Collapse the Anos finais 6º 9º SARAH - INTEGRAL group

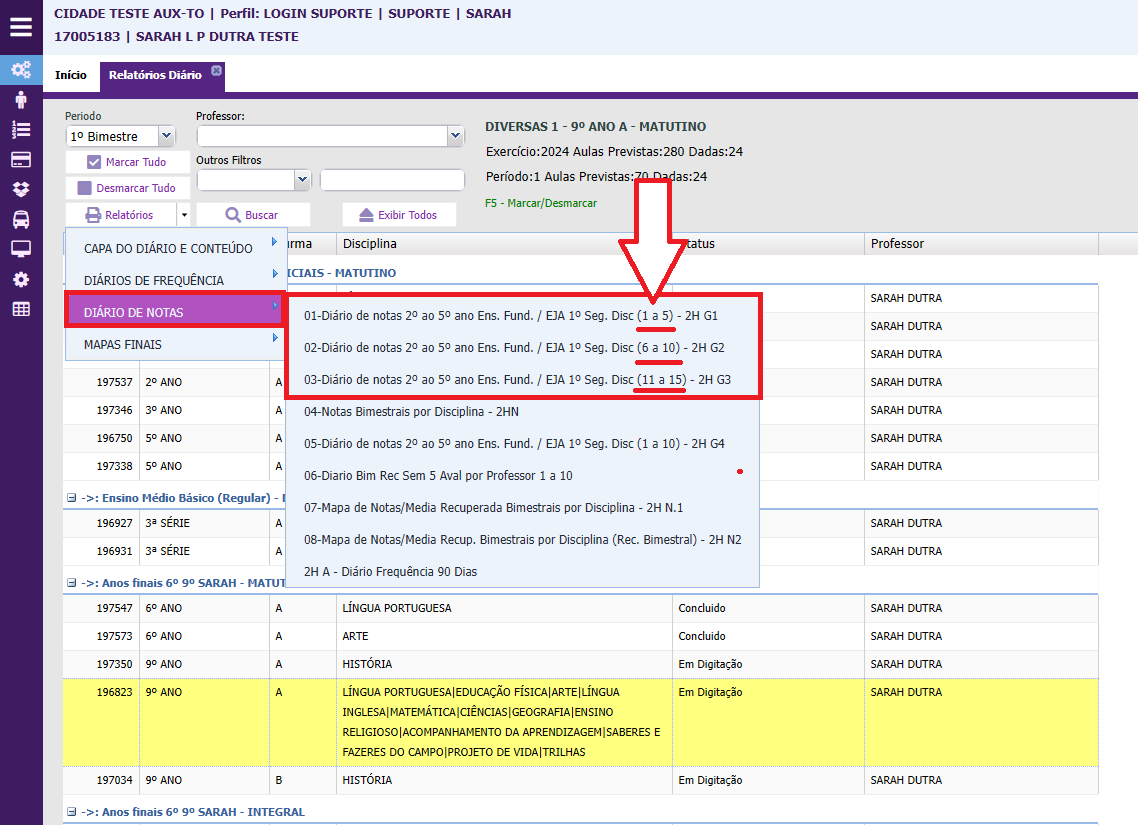coord(71,812)
